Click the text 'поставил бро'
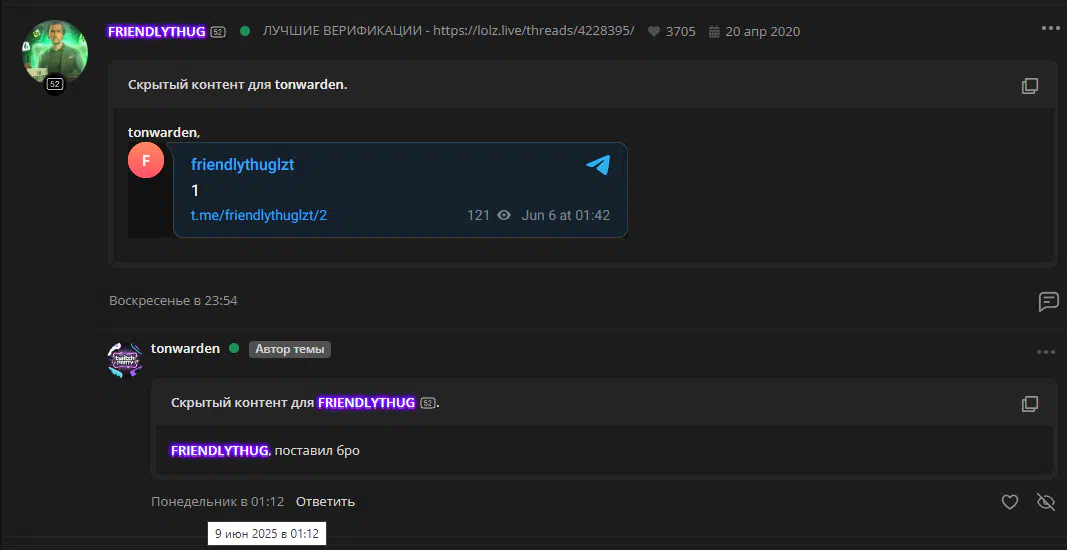The image size is (1067, 550). click(x=317, y=451)
